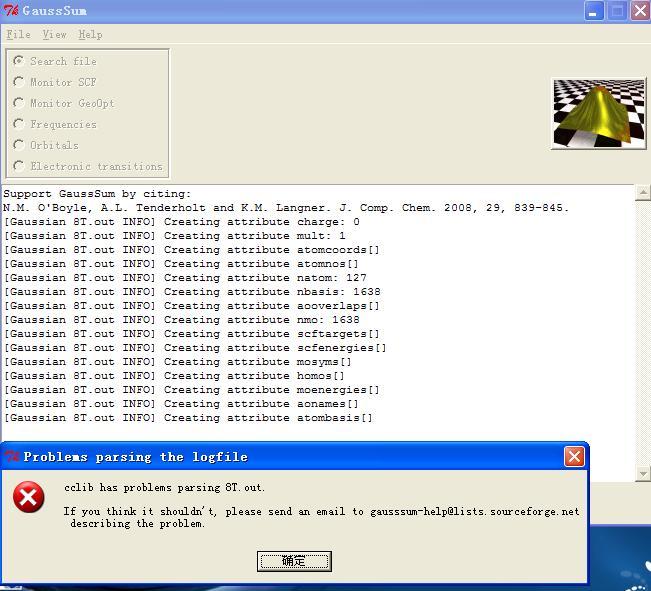This screenshot has width=651, height=591.
Task: Click the 'Creating attribute atomnos[]' line
Action: (x=181, y=264)
